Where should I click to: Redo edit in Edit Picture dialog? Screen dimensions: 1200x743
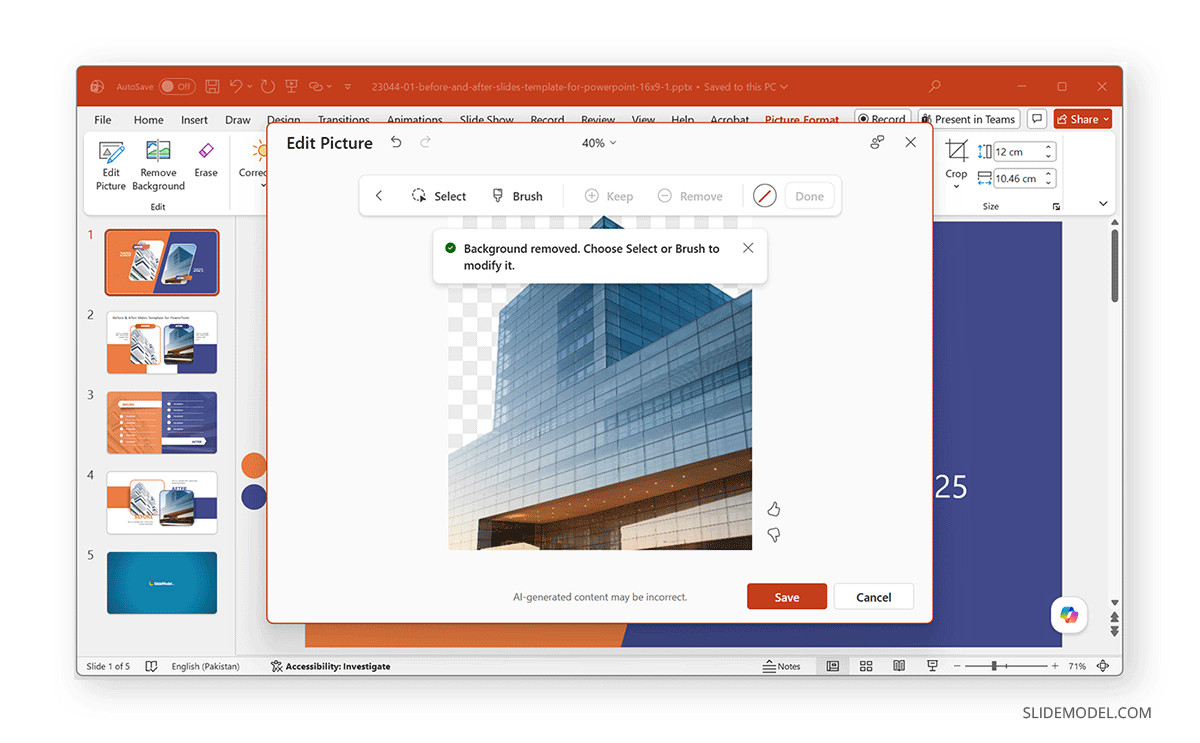pyautogui.click(x=426, y=143)
